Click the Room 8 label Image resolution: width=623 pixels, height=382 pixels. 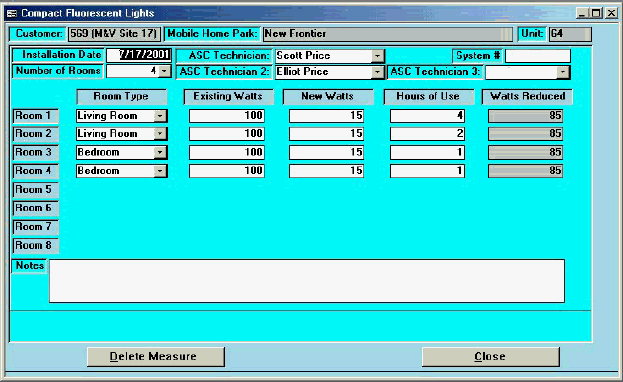[x=35, y=246]
